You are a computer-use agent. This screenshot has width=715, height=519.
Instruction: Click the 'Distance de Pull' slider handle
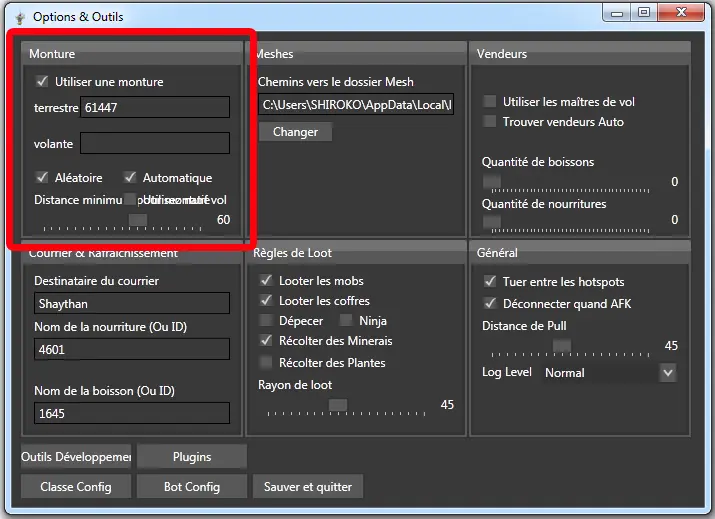pyautogui.click(x=562, y=346)
